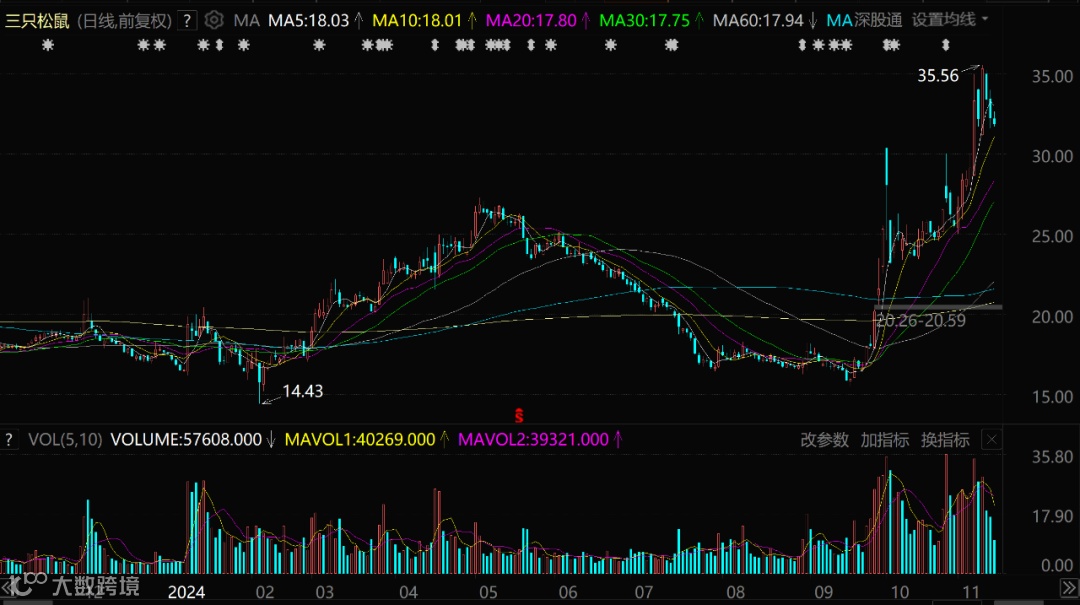Click the 换指标 button
1080x605 pixels.
click(945, 440)
